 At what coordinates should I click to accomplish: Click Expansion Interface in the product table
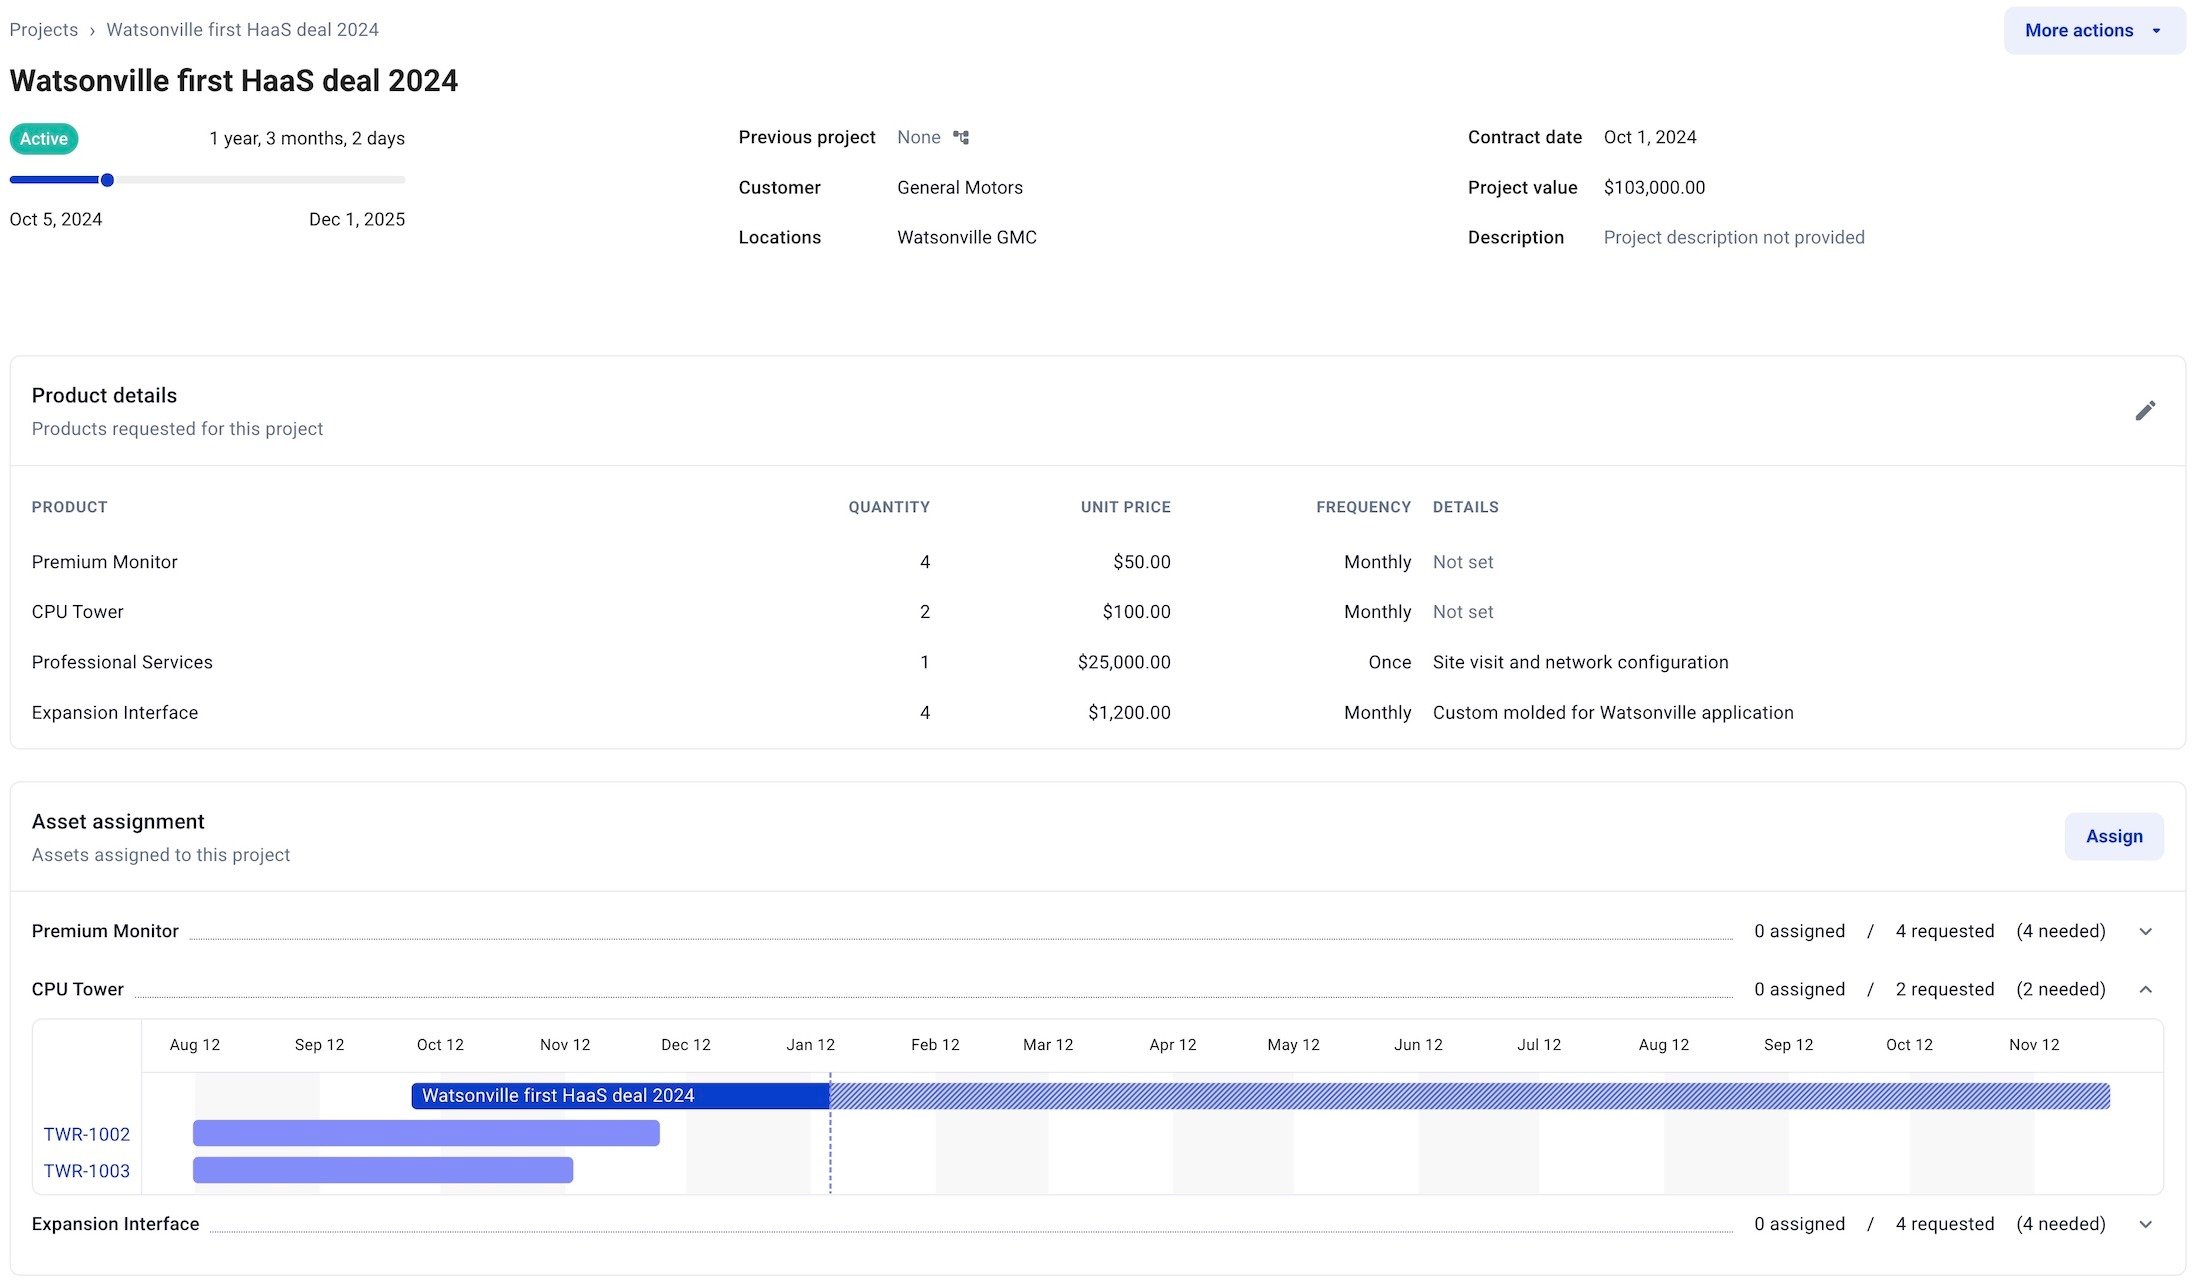coord(115,713)
